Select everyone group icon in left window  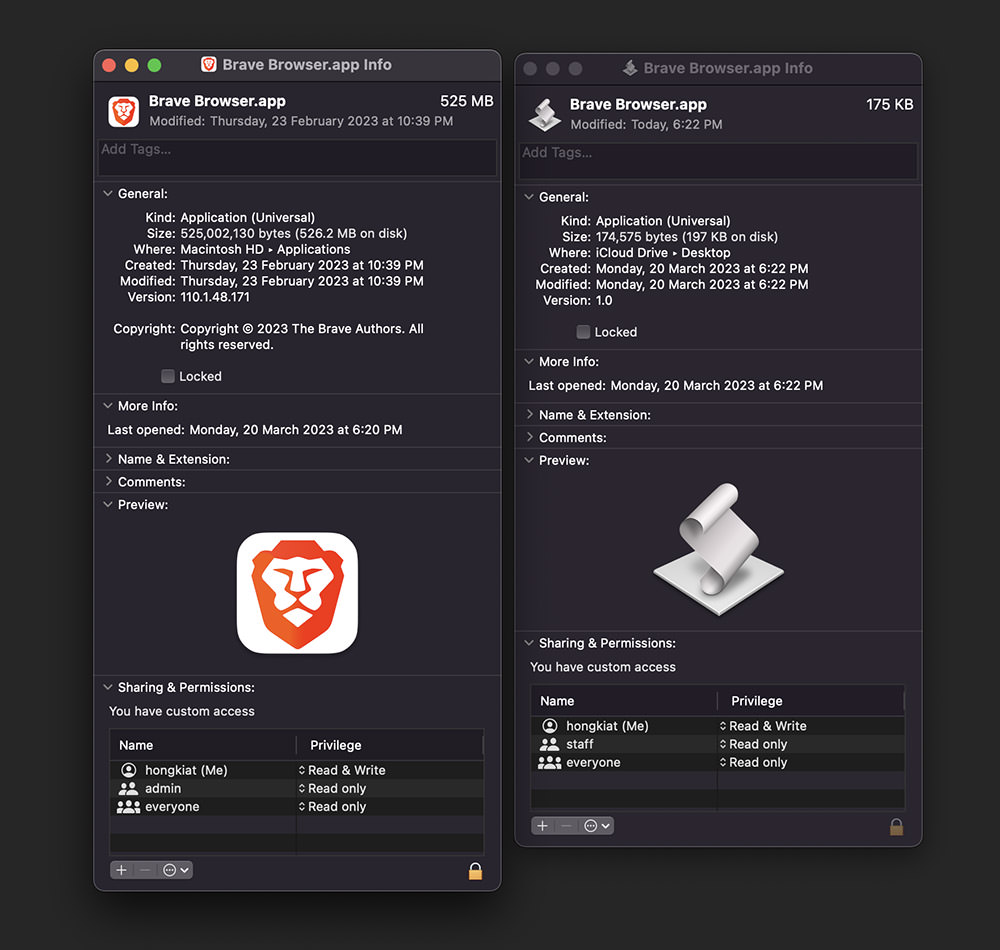click(128, 807)
